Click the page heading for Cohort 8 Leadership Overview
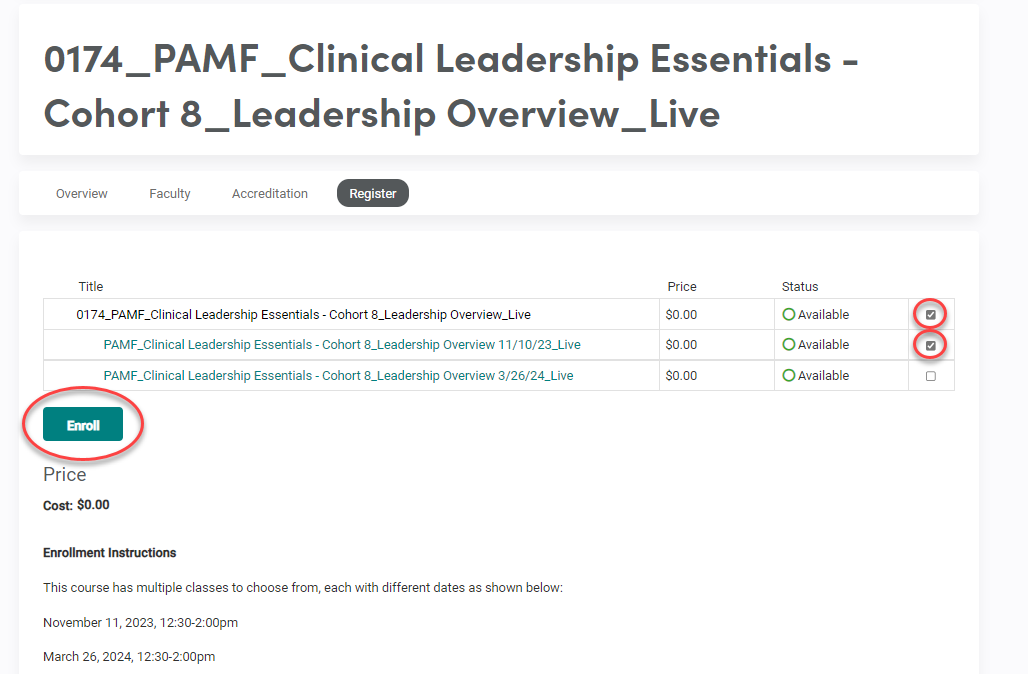 (x=450, y=86)
